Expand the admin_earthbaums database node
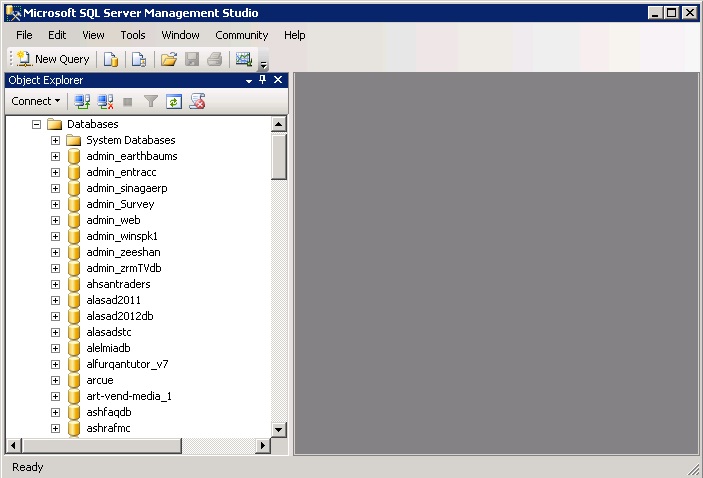The width and height of the screenshot is (703, 478). click(55, 156)
